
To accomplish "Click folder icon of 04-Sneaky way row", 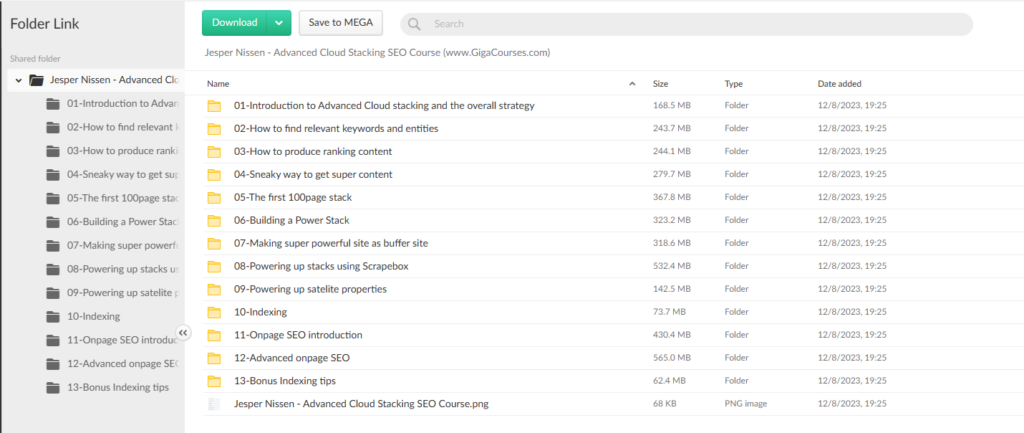I will [x=214, y=174].
